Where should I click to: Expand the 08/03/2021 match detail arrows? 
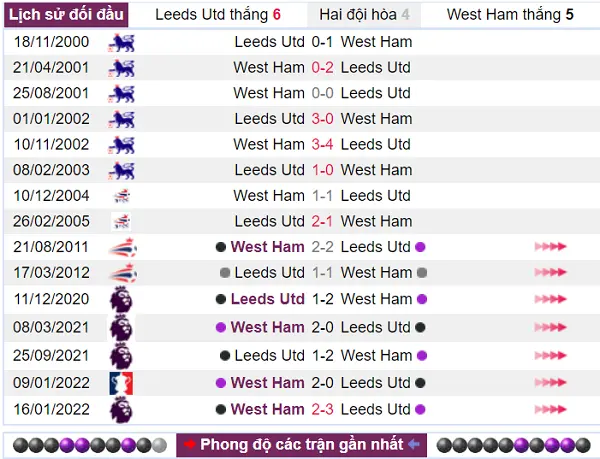[550, 327]
